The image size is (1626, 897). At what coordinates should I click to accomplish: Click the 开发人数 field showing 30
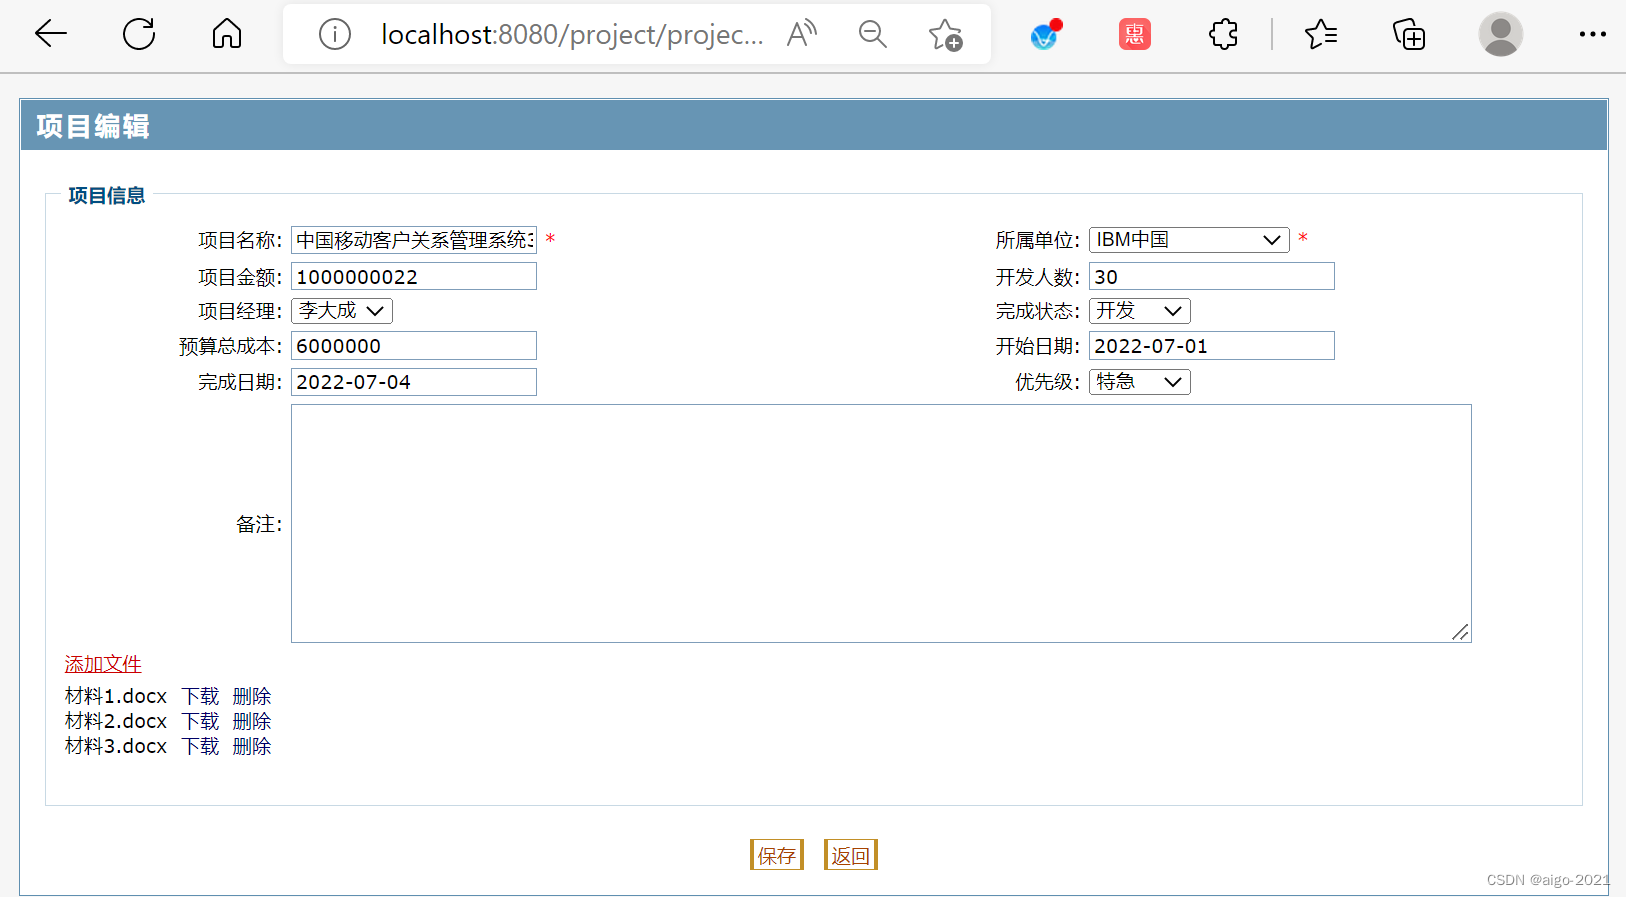coord(1212,276)
